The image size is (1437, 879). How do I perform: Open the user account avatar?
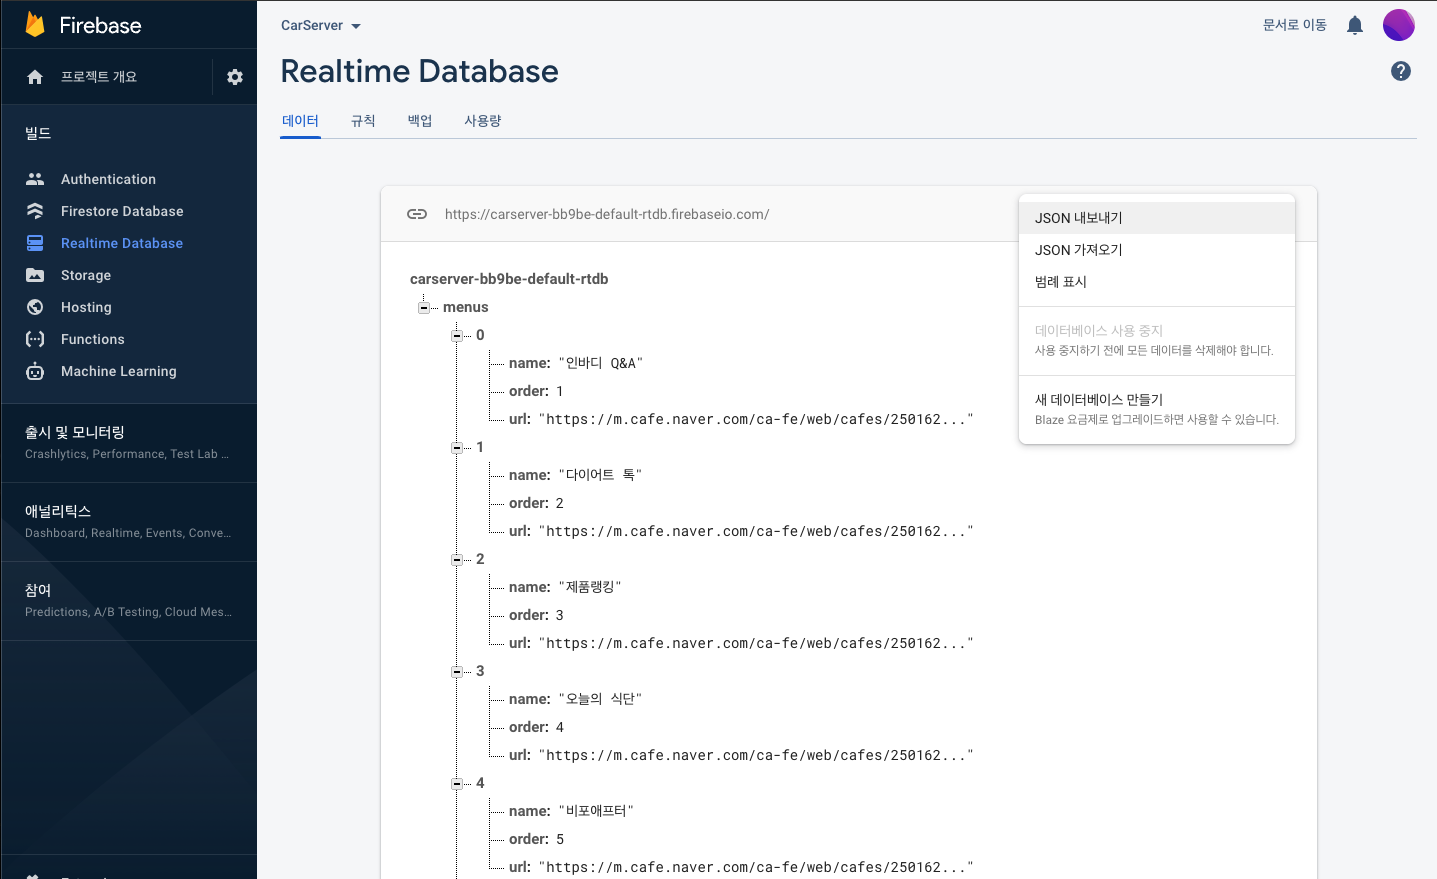coord(1398,25)
